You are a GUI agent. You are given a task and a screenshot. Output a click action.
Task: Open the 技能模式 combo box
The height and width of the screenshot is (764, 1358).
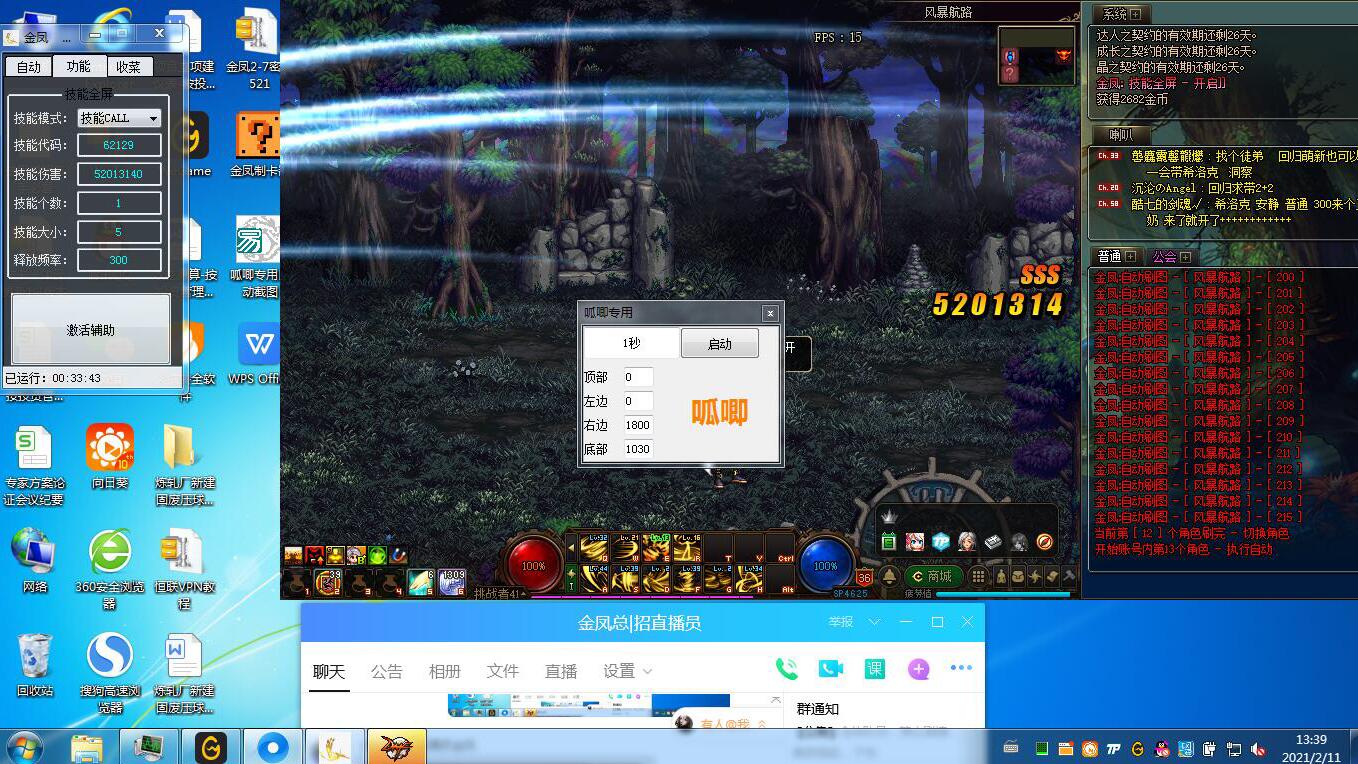click(119, 118)
